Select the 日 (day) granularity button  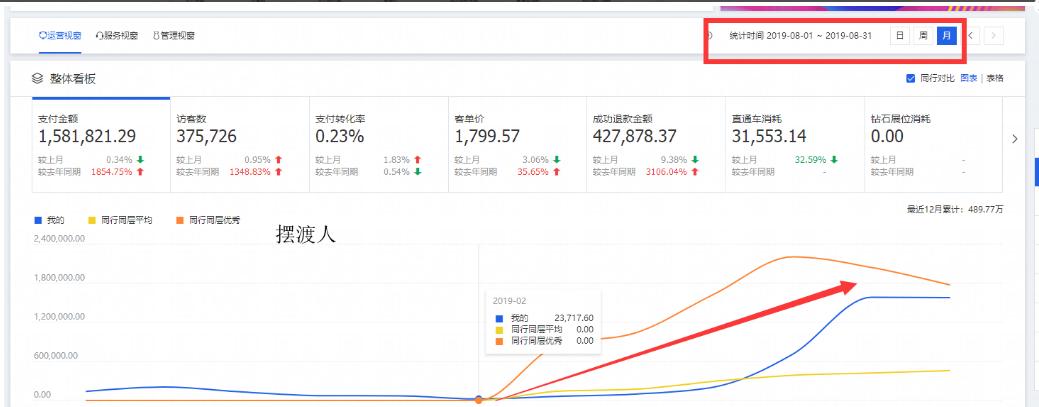tap(900, 36)
